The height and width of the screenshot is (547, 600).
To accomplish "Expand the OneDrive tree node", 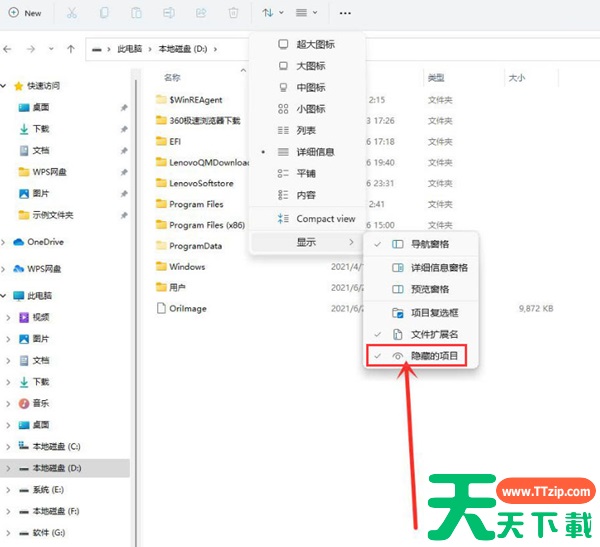I will click(6, 242).
